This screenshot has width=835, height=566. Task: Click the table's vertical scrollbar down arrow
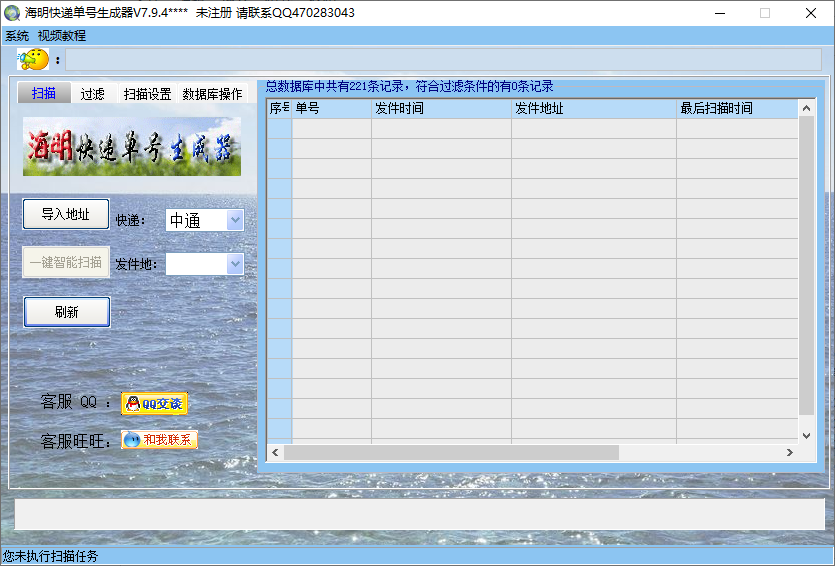pos(806,435)
